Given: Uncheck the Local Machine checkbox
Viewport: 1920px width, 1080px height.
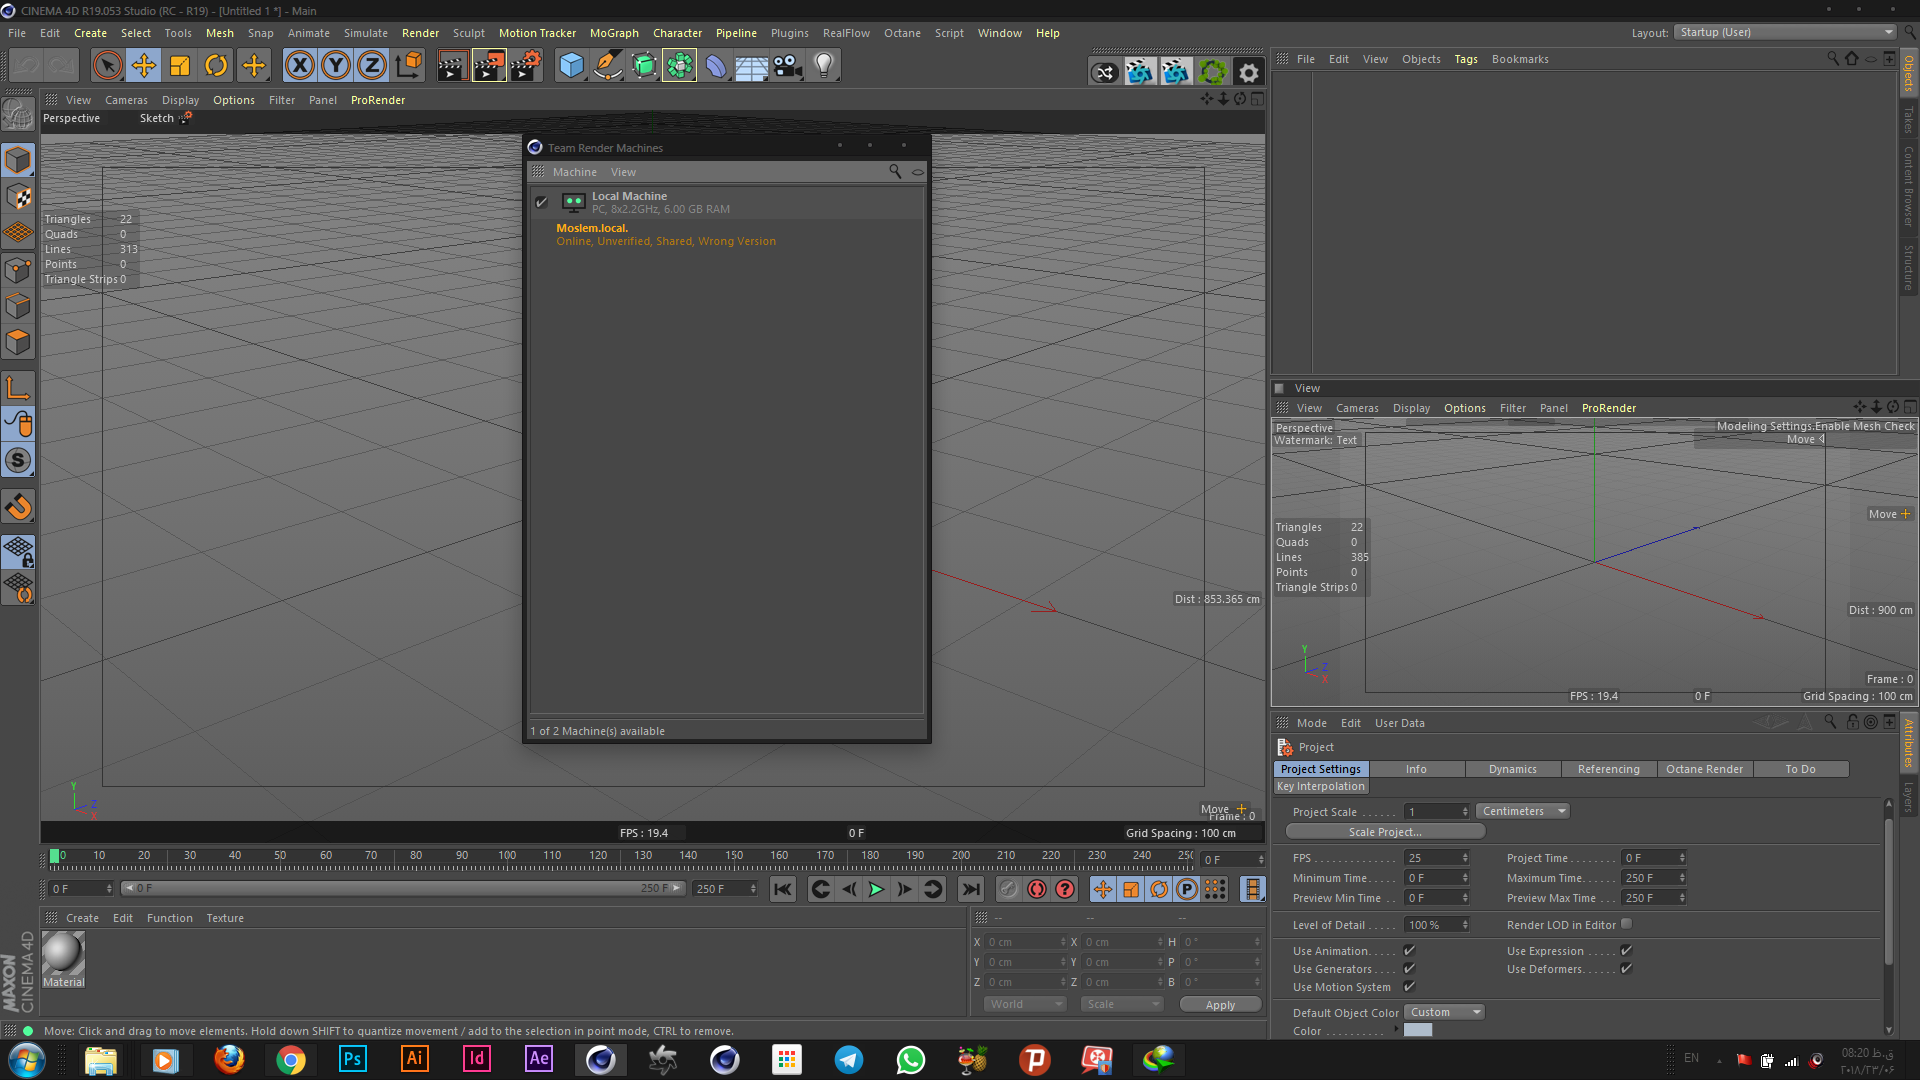Looking at the screenshot, I should [542, 202].
